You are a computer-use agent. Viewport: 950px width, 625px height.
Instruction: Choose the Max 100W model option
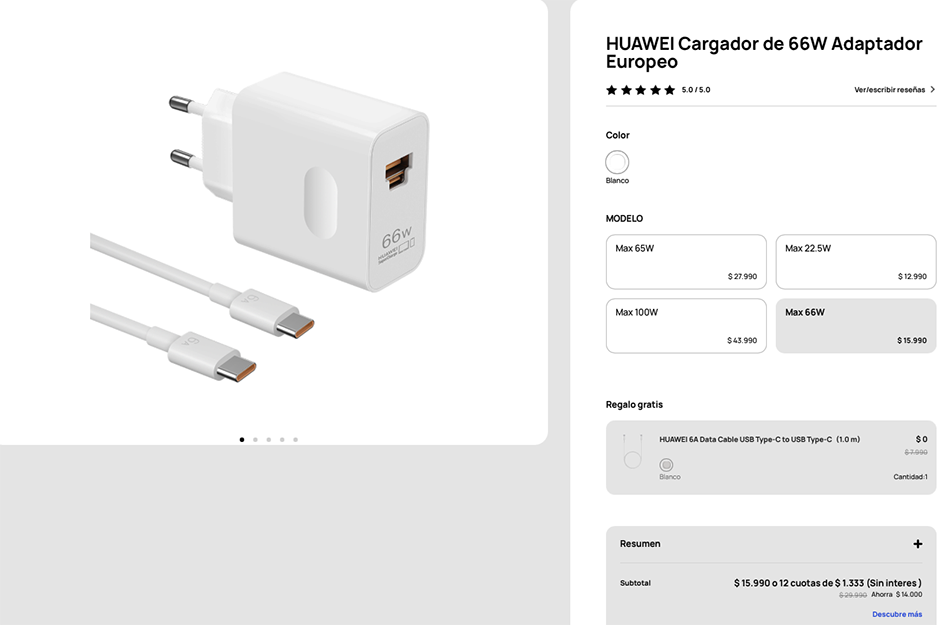[x=686, y=326]
